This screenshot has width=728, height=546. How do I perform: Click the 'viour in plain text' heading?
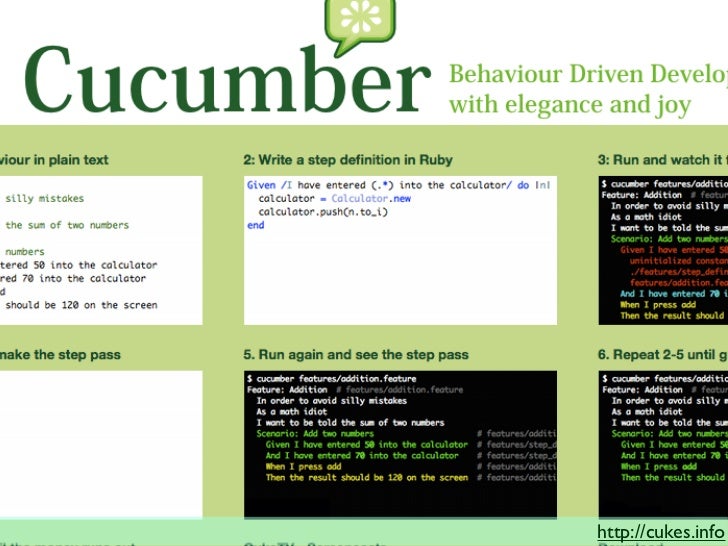click(54, 160)
